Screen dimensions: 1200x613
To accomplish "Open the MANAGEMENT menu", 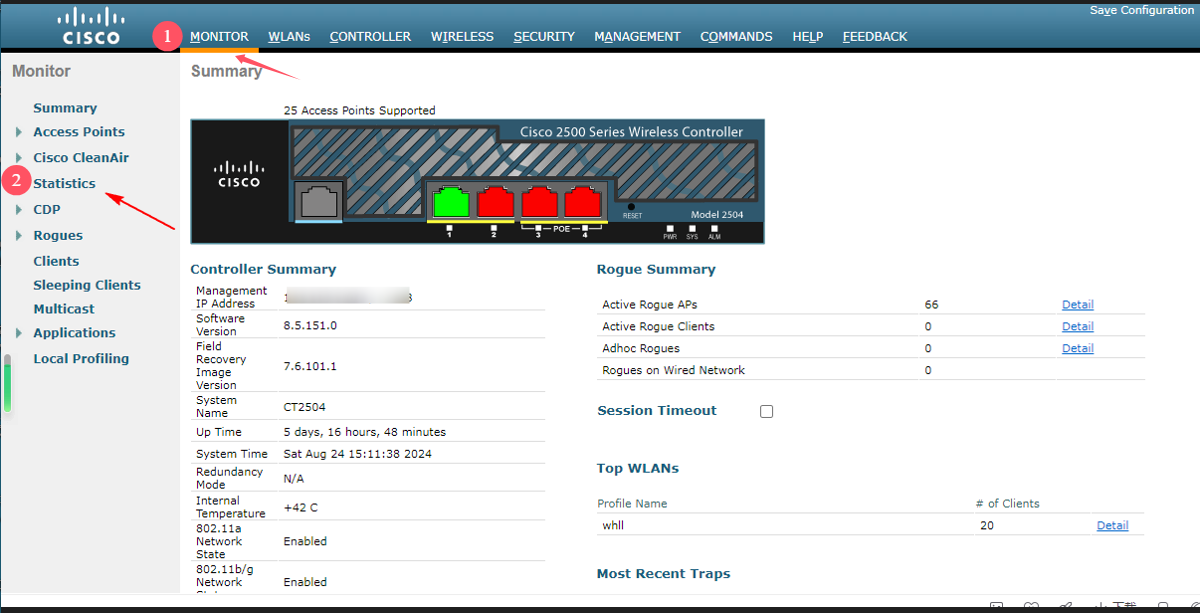I will [x=637, y=36].
